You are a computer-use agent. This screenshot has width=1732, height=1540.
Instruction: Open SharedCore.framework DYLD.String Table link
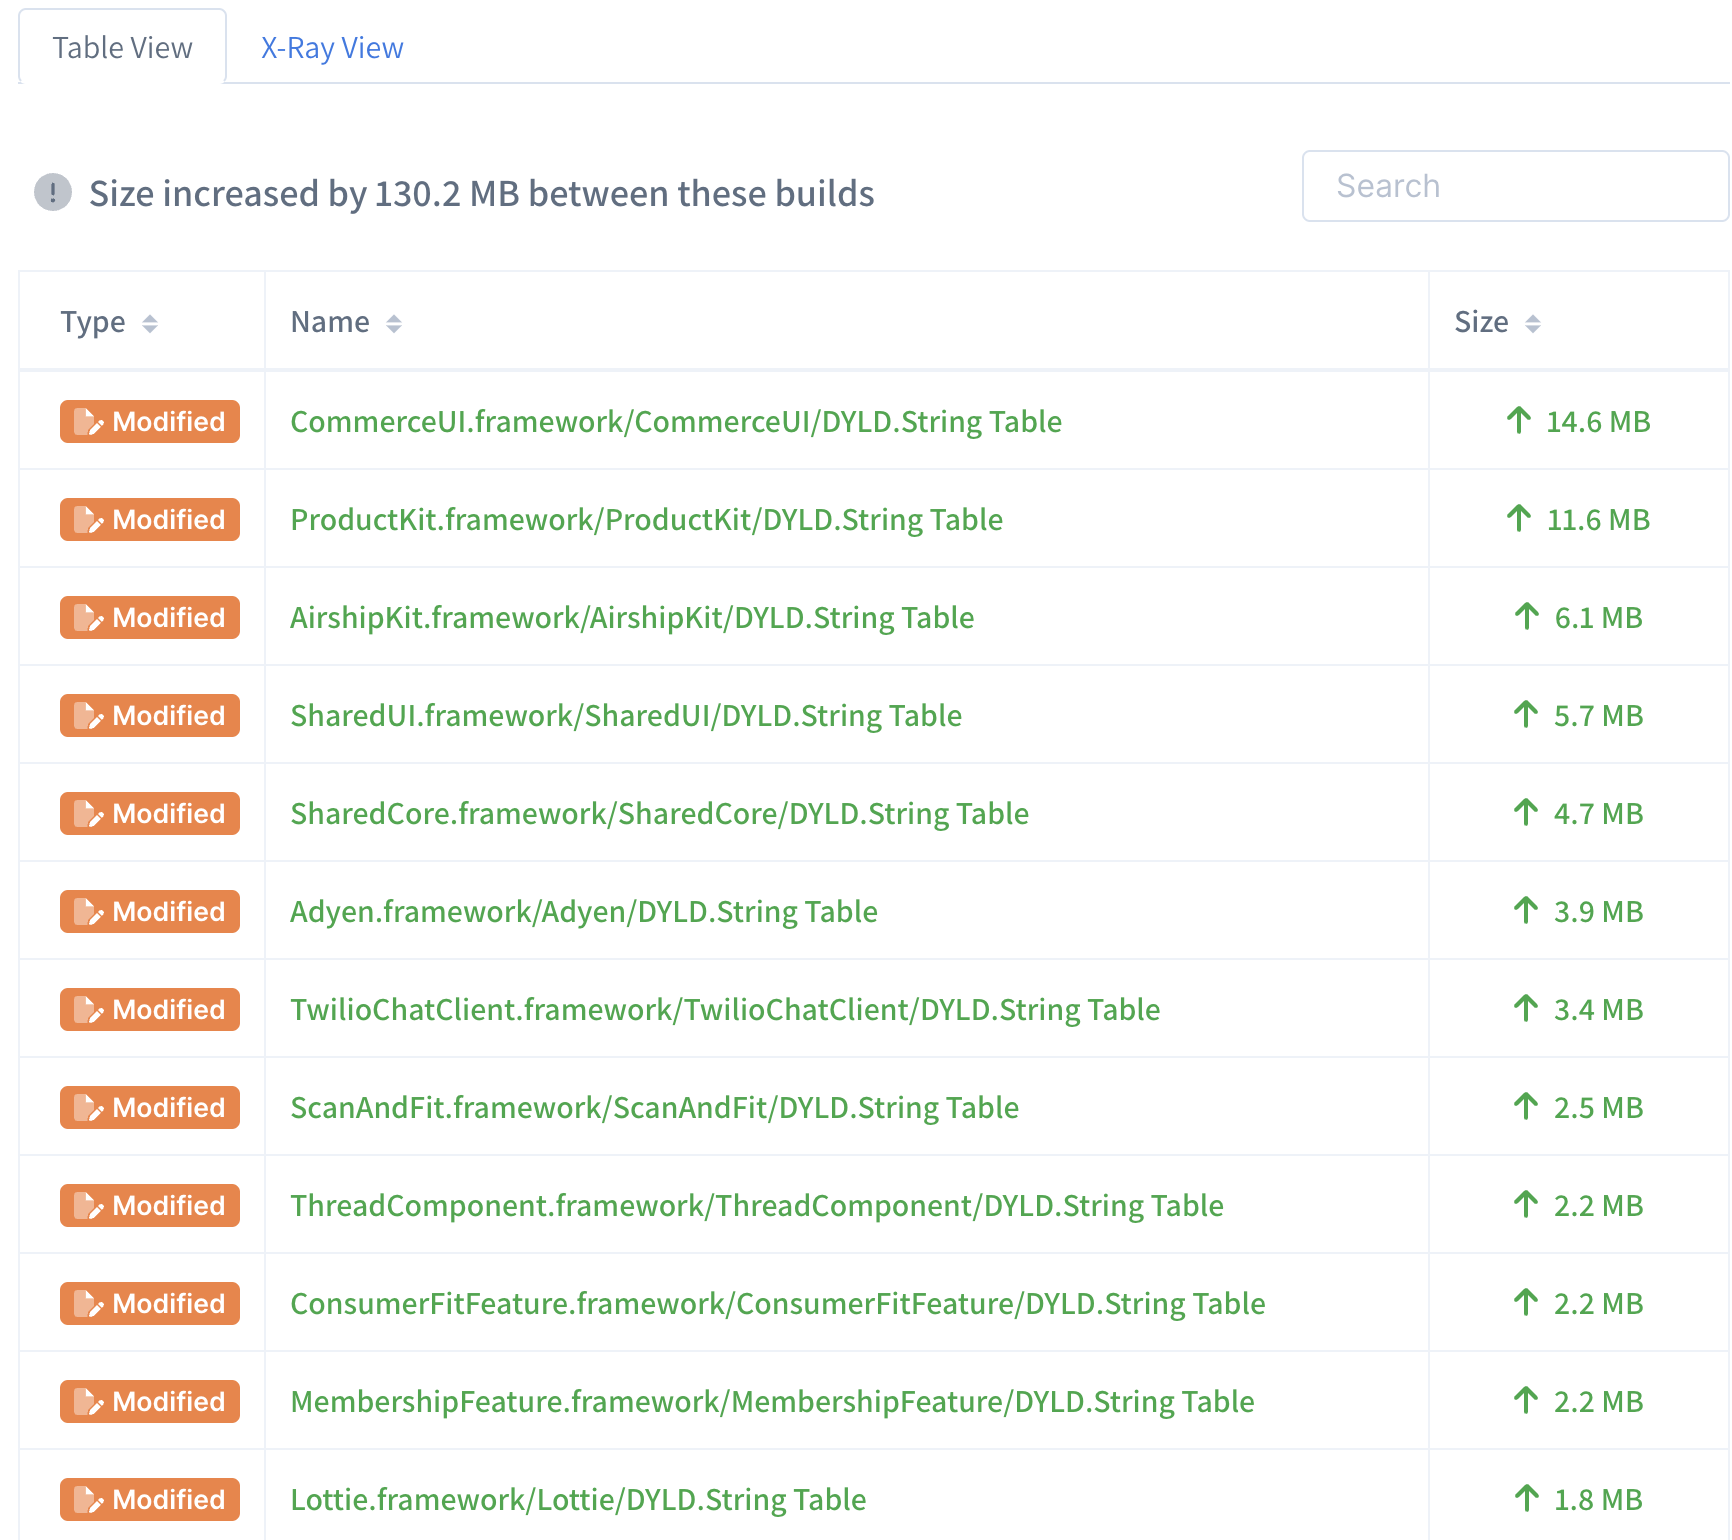point(659,813)
